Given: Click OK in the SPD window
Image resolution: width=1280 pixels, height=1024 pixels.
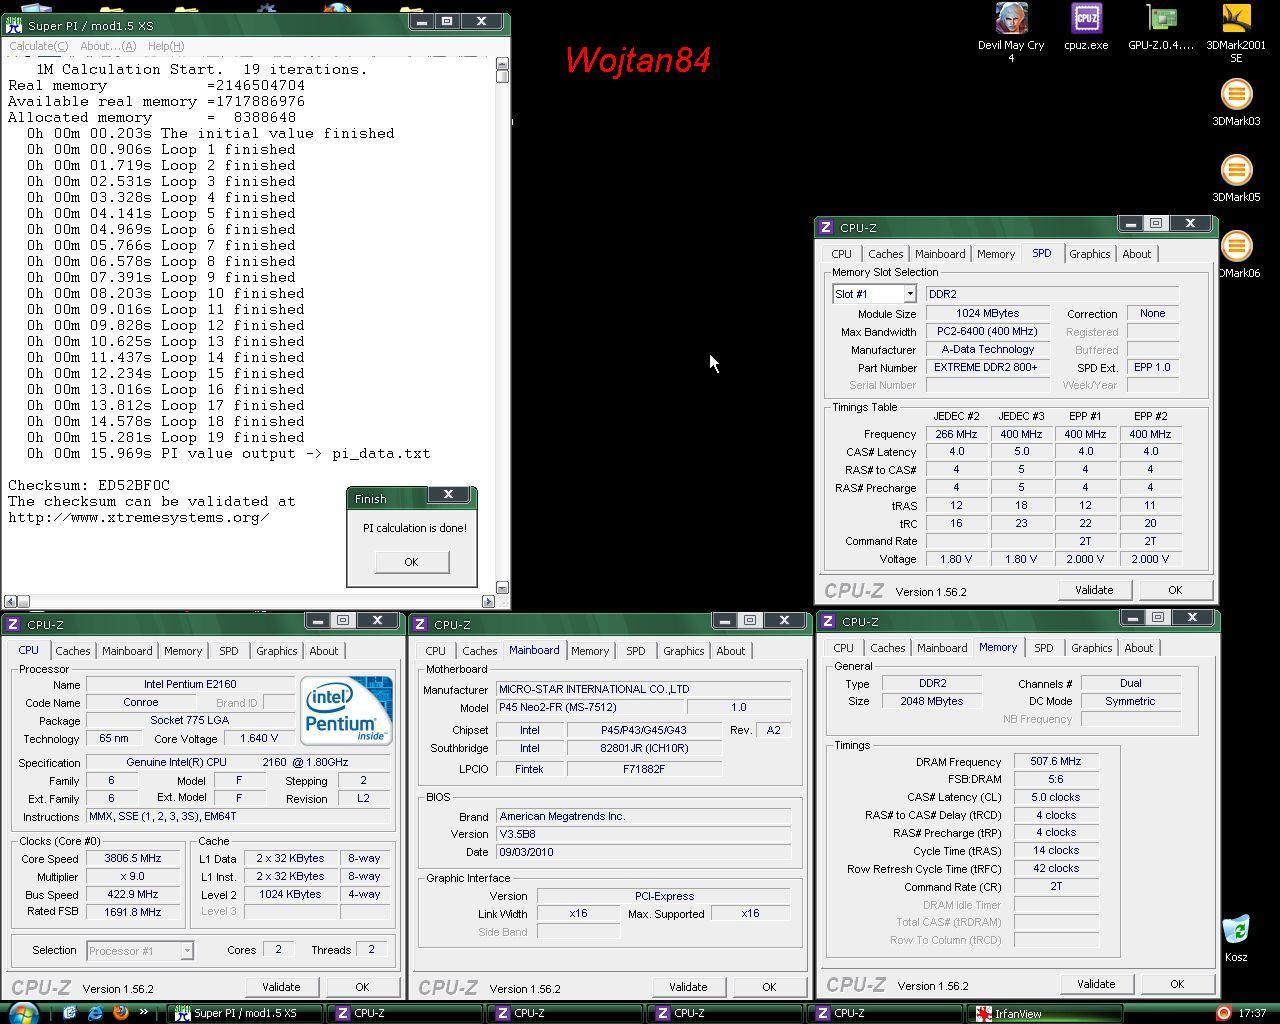Looking at the screenshot, I should coord(1175,590).
